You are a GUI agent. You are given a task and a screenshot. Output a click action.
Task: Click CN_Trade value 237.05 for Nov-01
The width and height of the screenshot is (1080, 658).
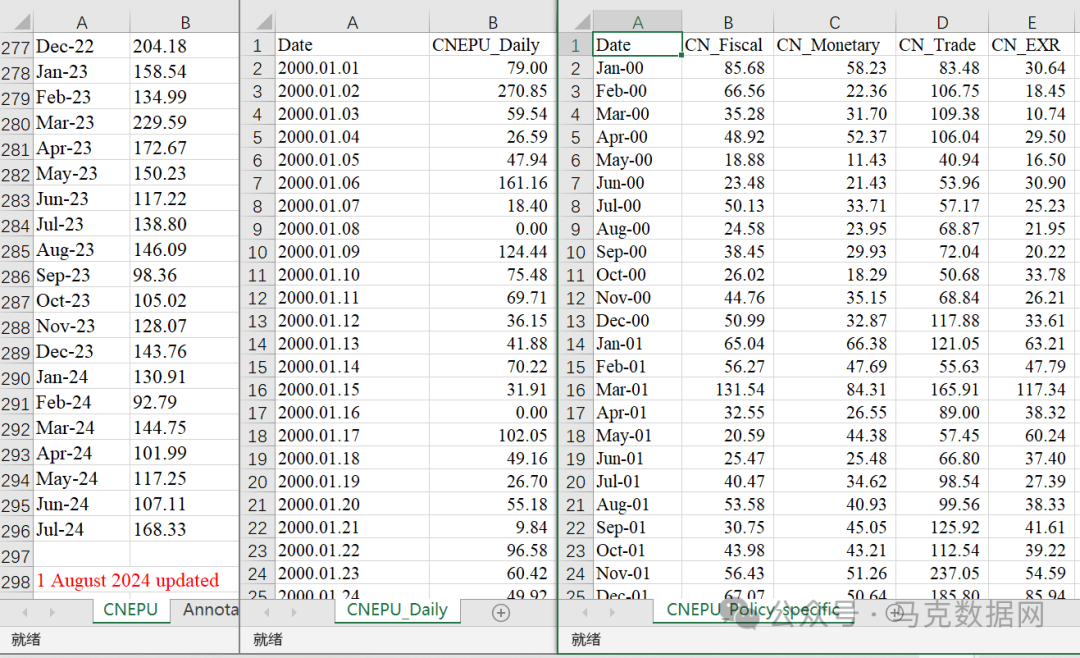942,573
